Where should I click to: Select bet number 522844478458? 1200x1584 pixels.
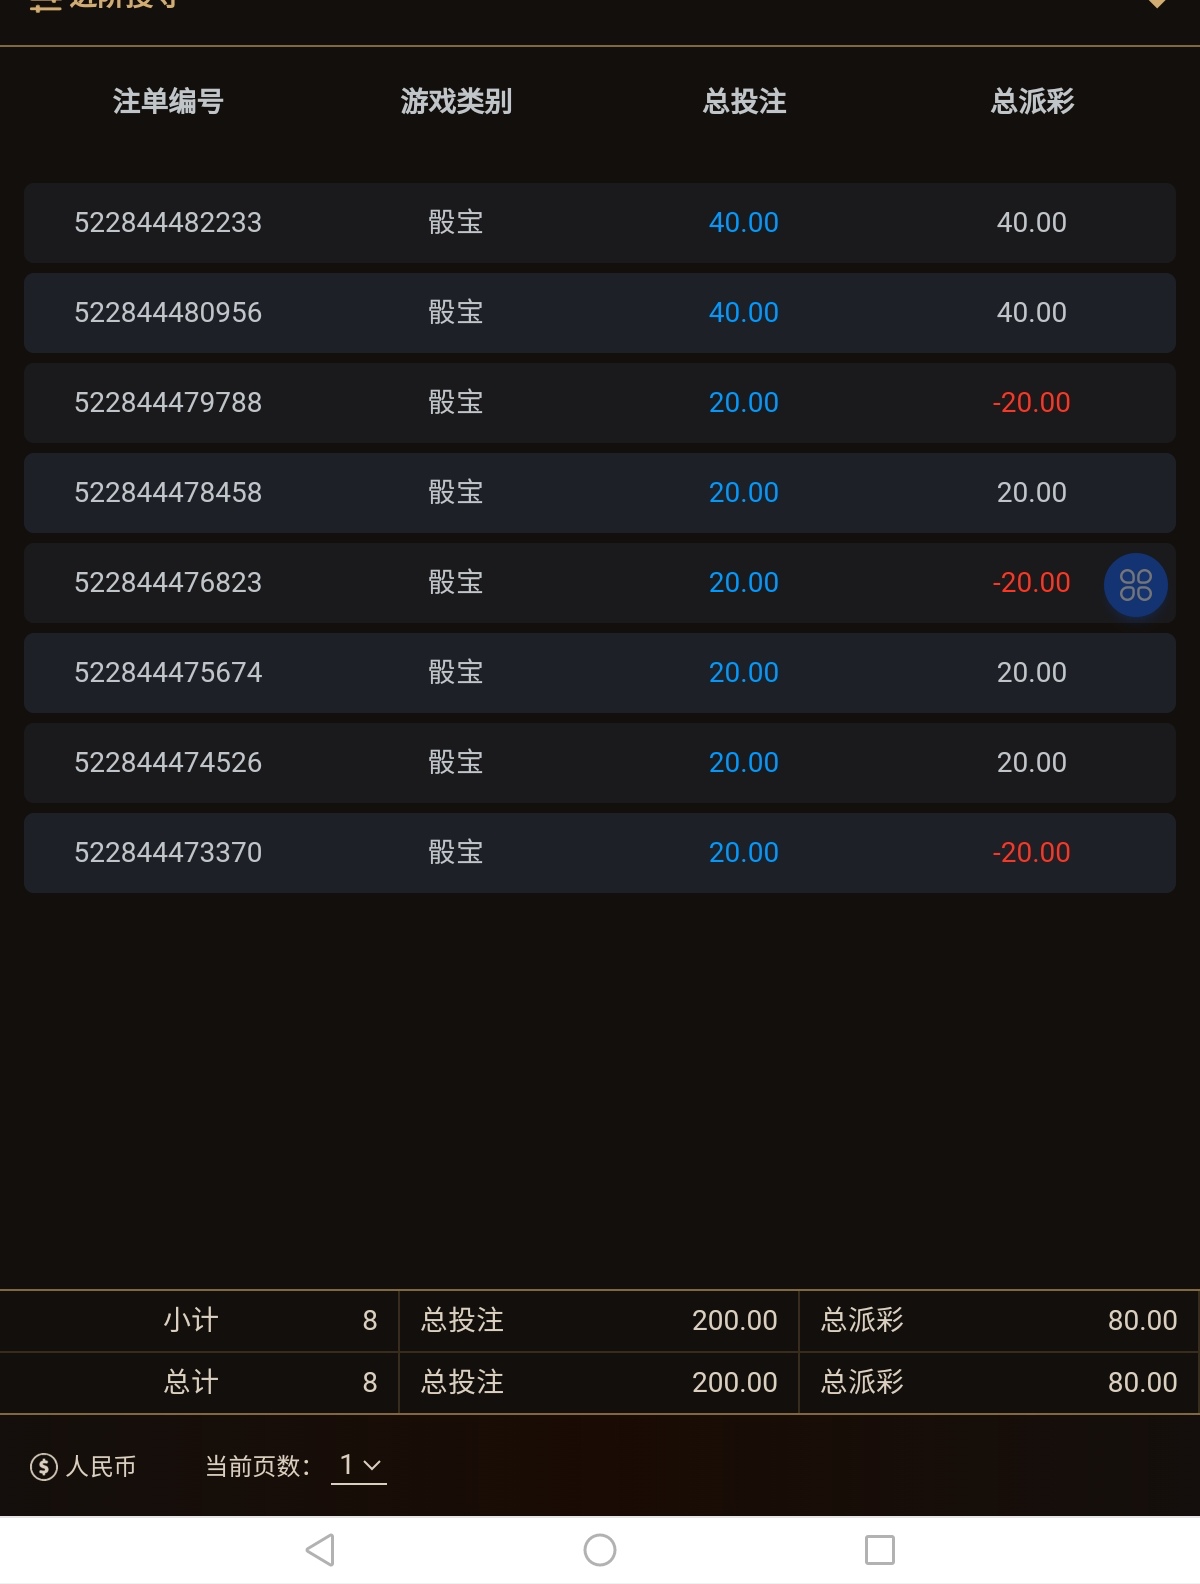(168, 492)
